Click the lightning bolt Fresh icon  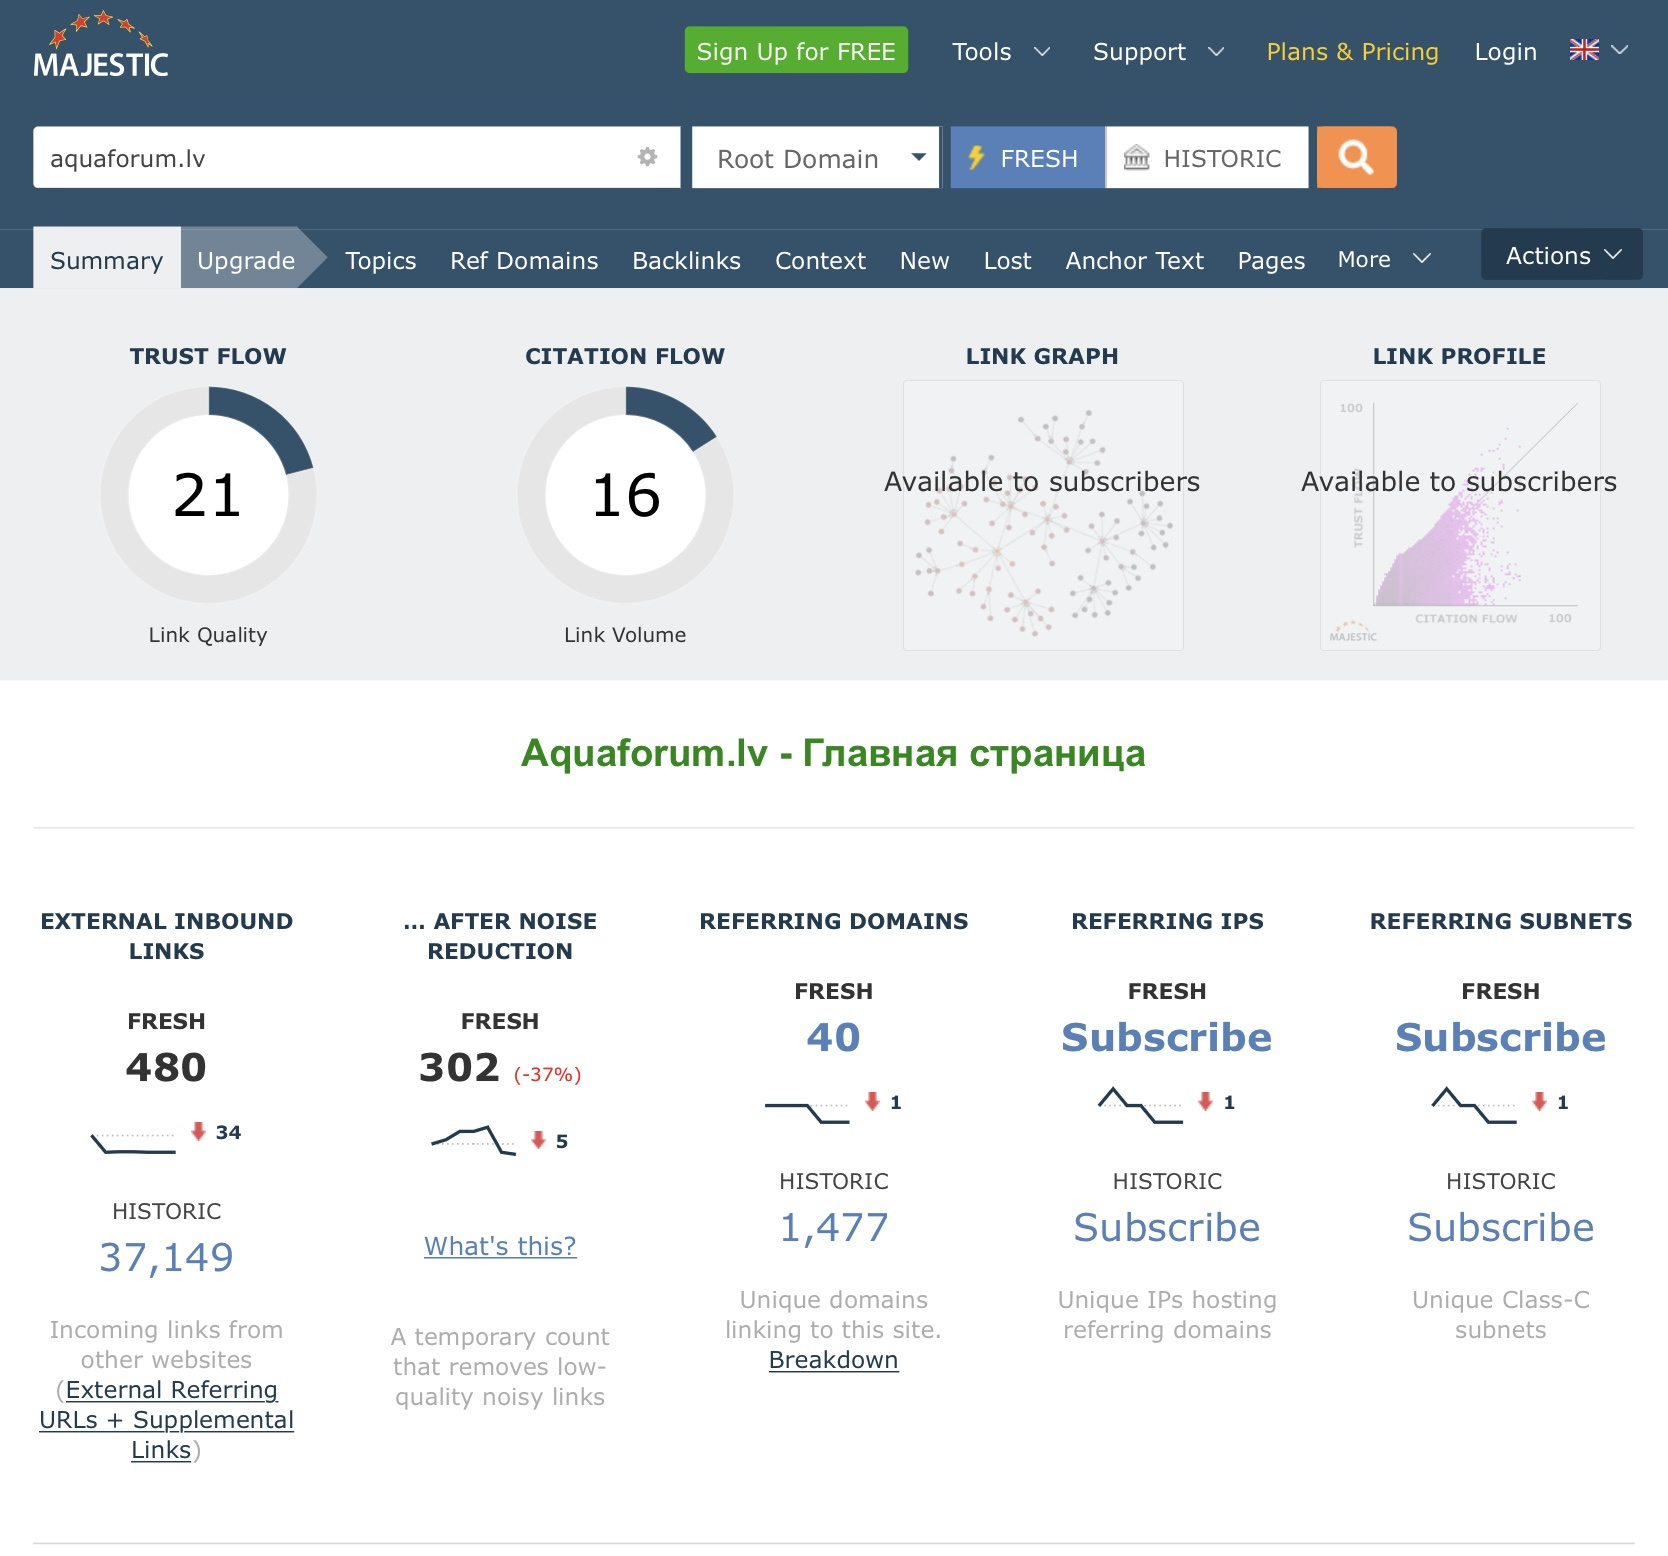976,158
